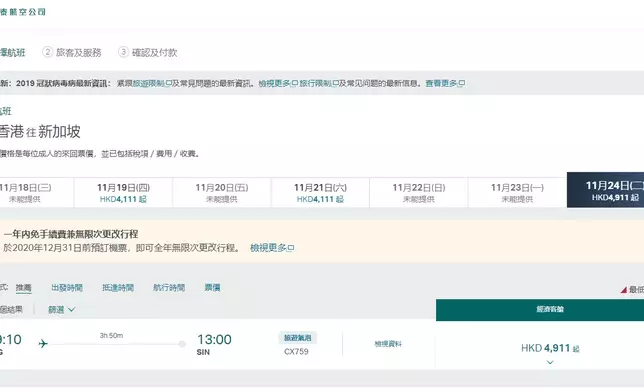Sort results by 航行時間
This screenshot has height=392, width=644.
tap(169, 288)
